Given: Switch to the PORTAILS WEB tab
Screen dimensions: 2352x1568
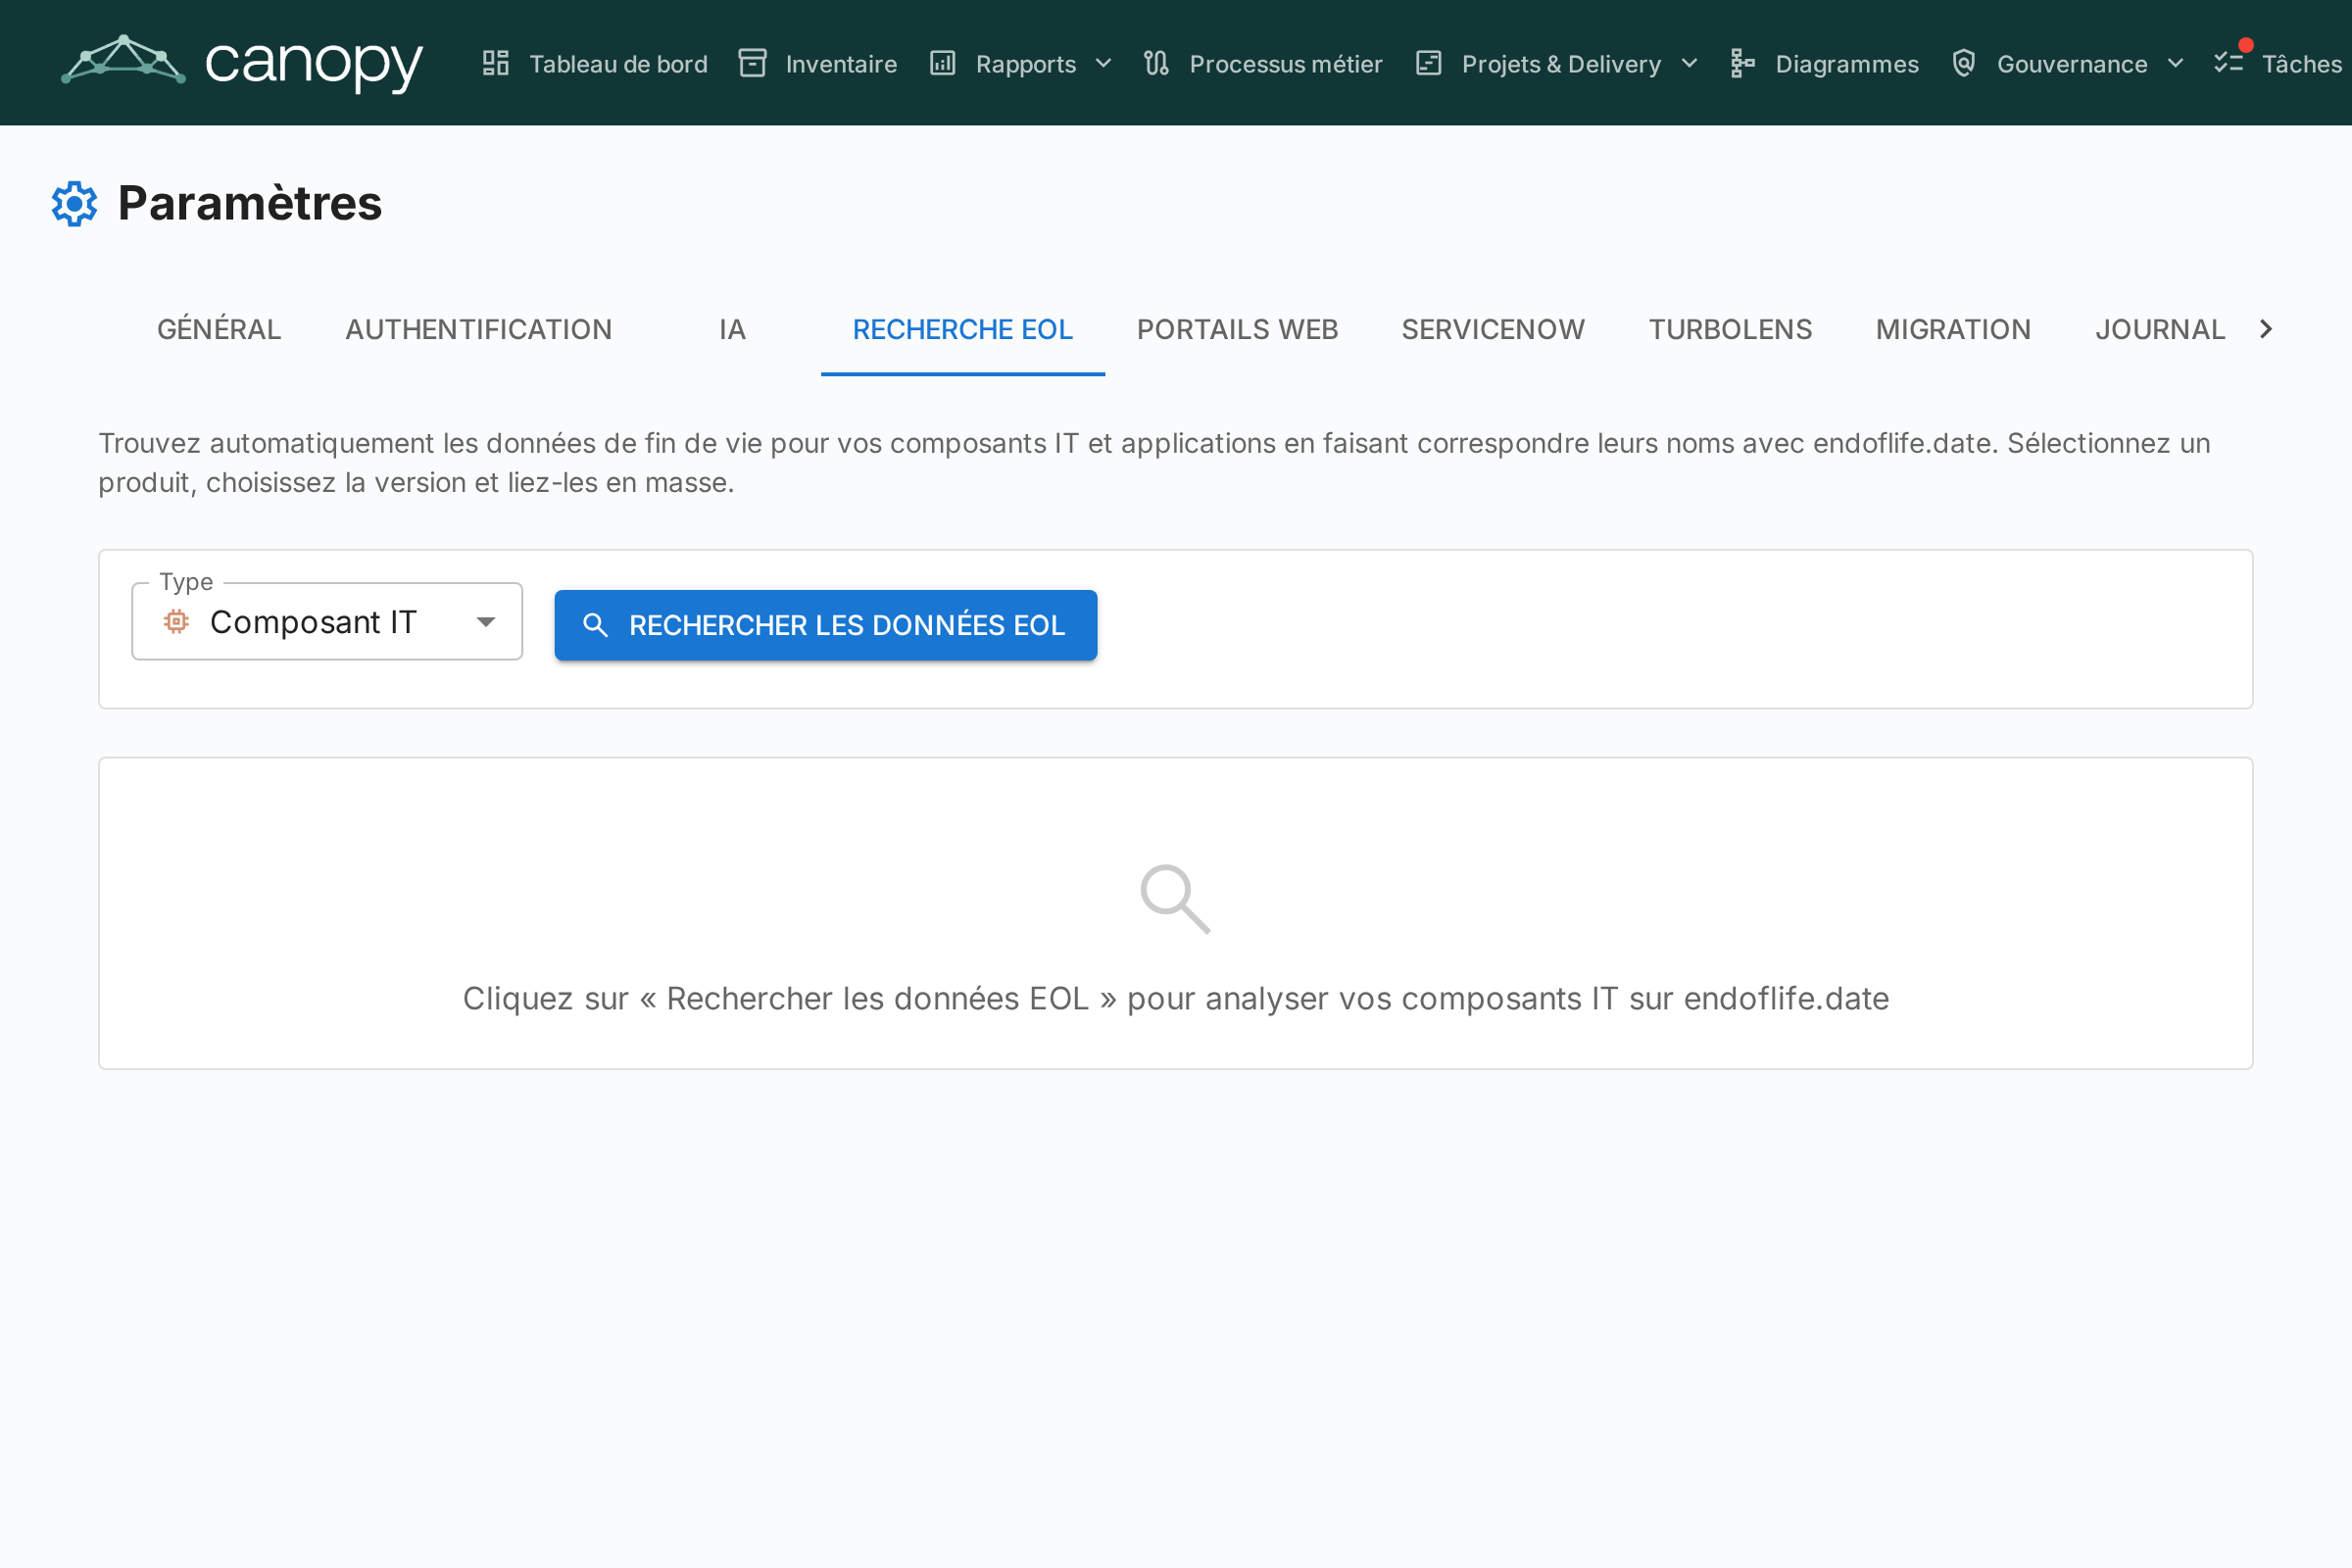Looking at the screenshot, I should [1237, 329].
